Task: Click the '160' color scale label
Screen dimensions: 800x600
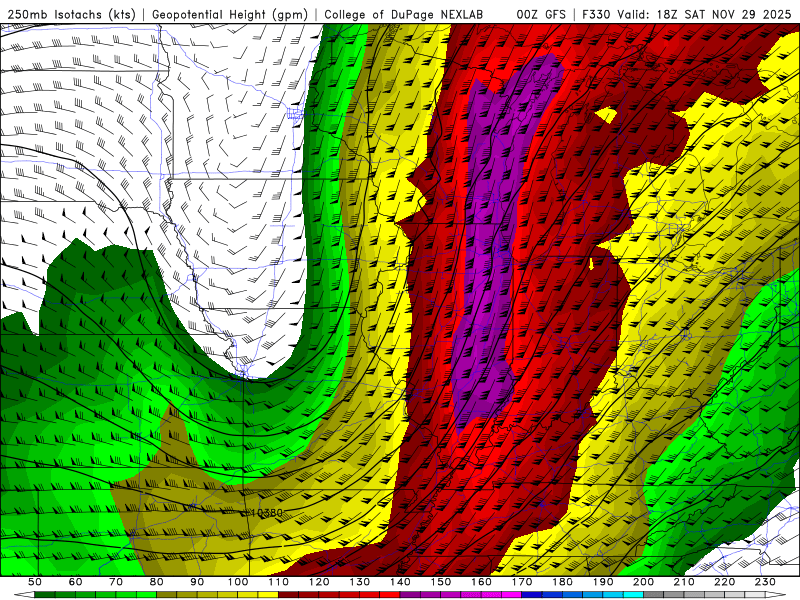Action: tap(481, 582)
